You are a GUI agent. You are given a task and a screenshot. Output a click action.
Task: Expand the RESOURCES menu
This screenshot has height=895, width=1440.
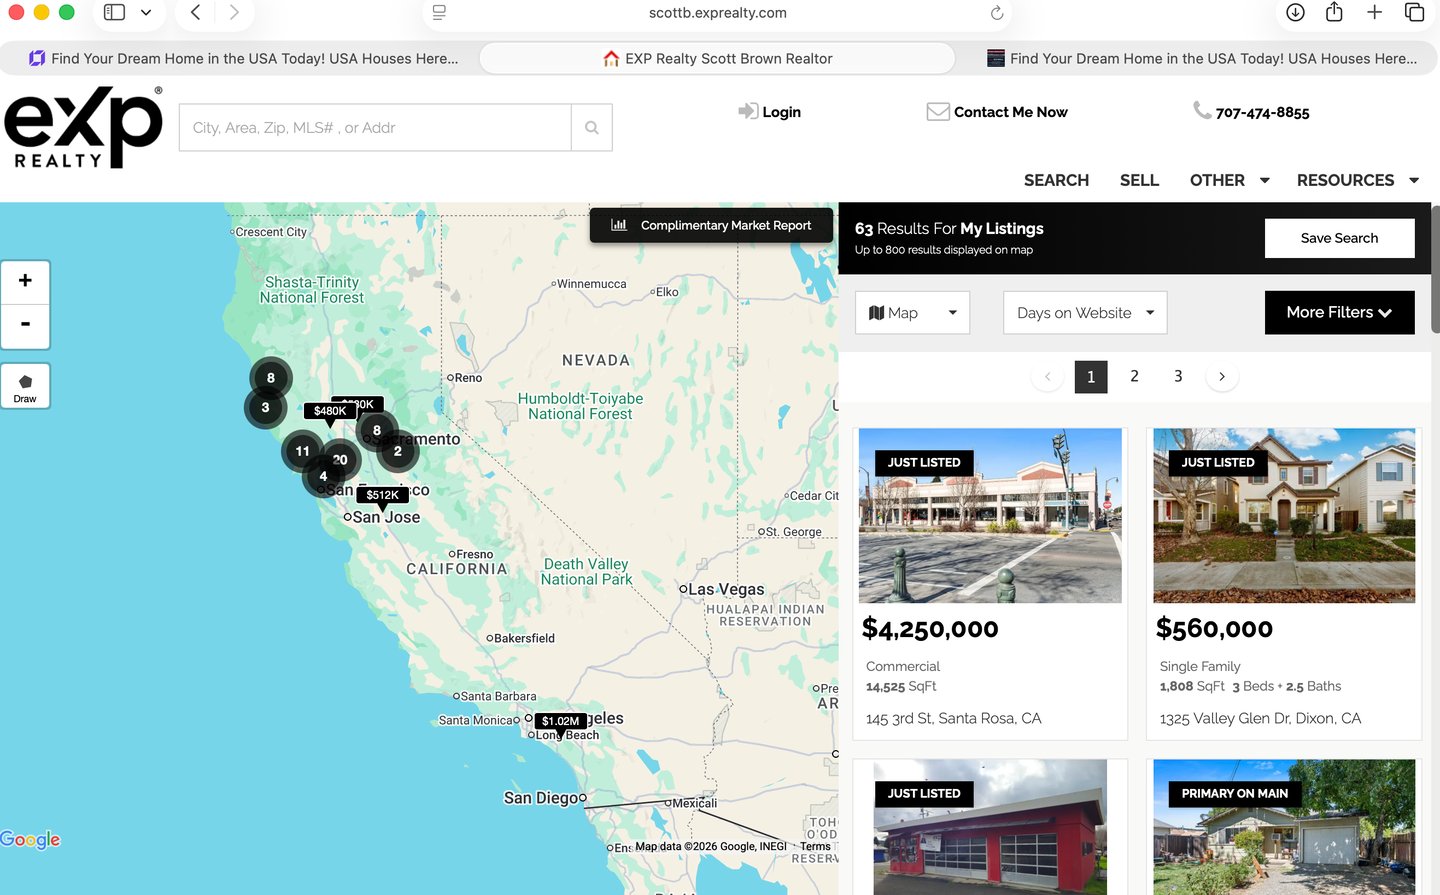click(1358, 180)
